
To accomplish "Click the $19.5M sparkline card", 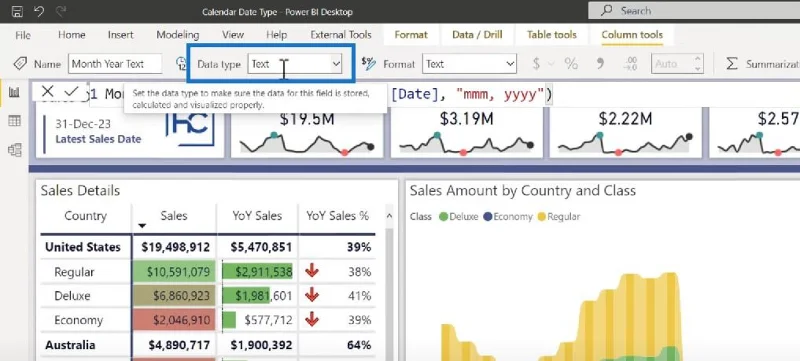I will pyautogui.click(x=307, y=134).
